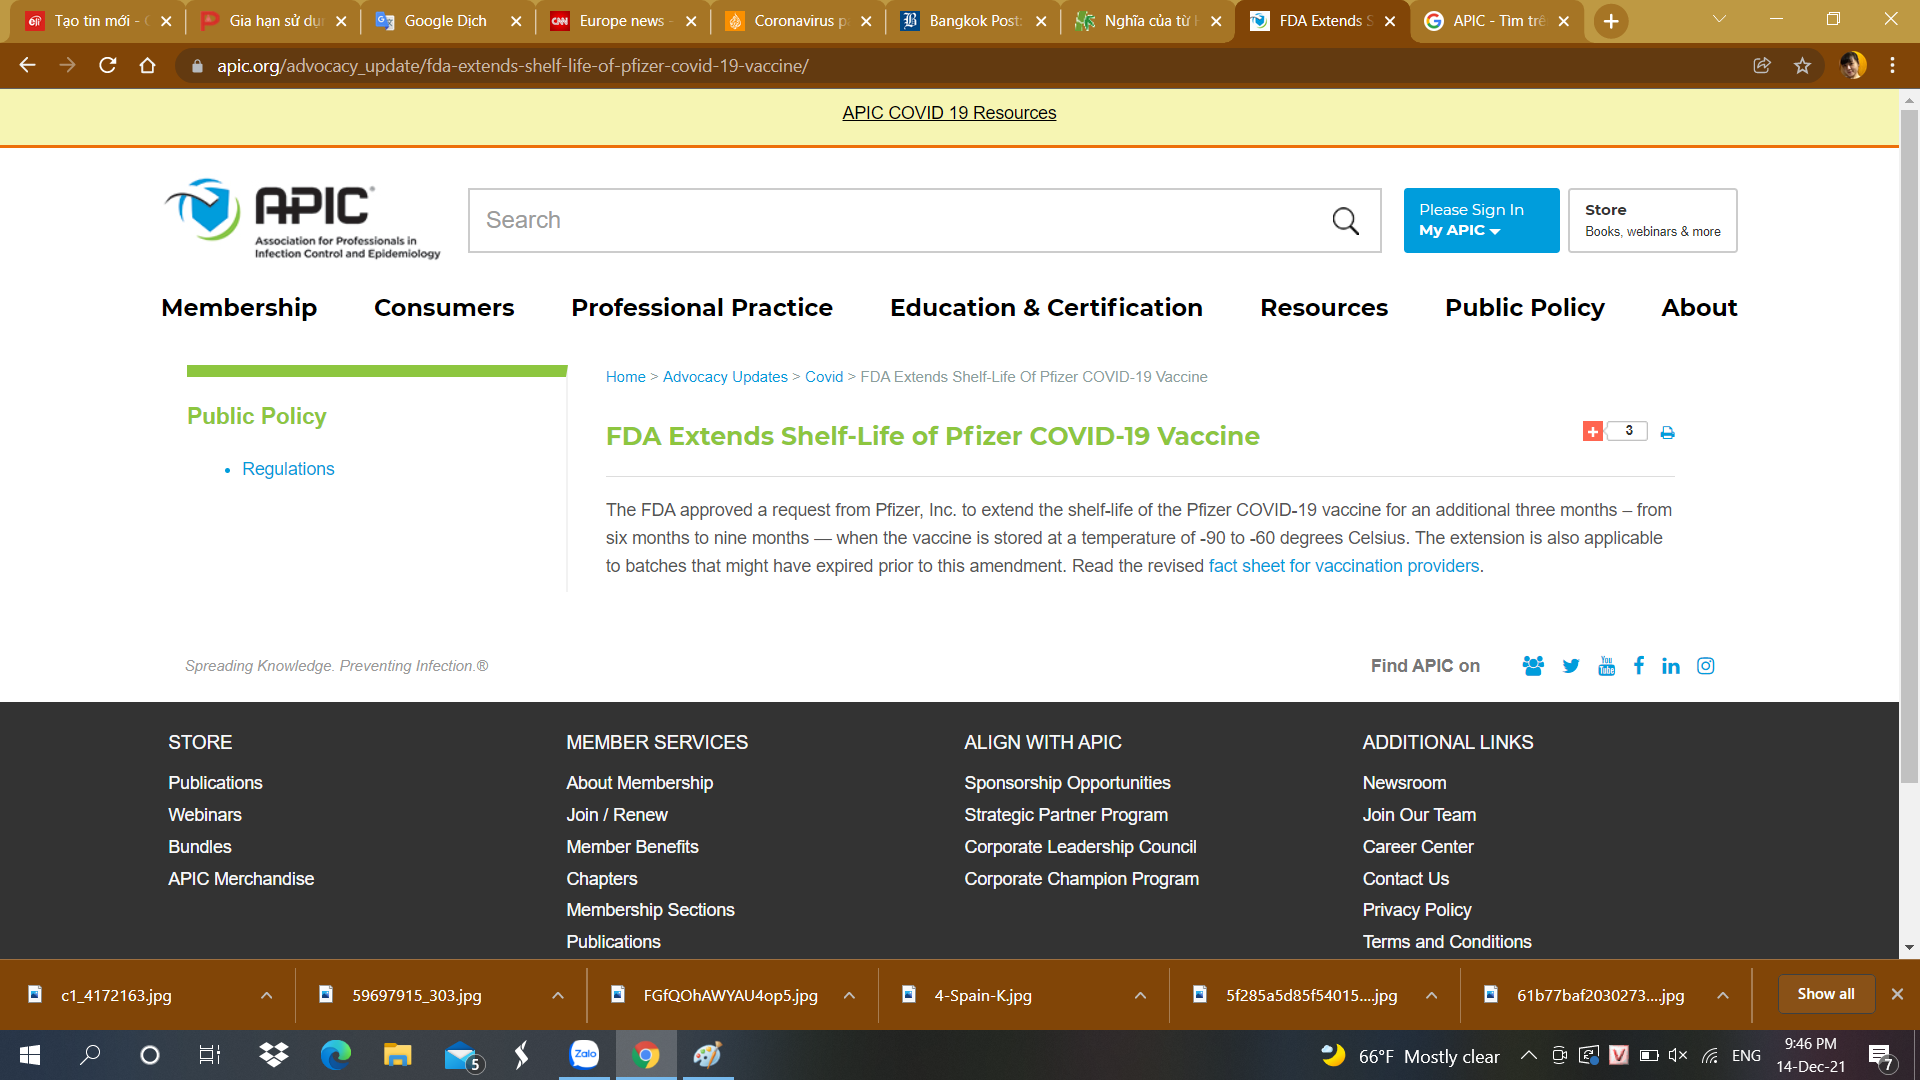This screenshot has height=1080, width=1920.
Task: Open Join / Renew footer link
Action: 616,815
